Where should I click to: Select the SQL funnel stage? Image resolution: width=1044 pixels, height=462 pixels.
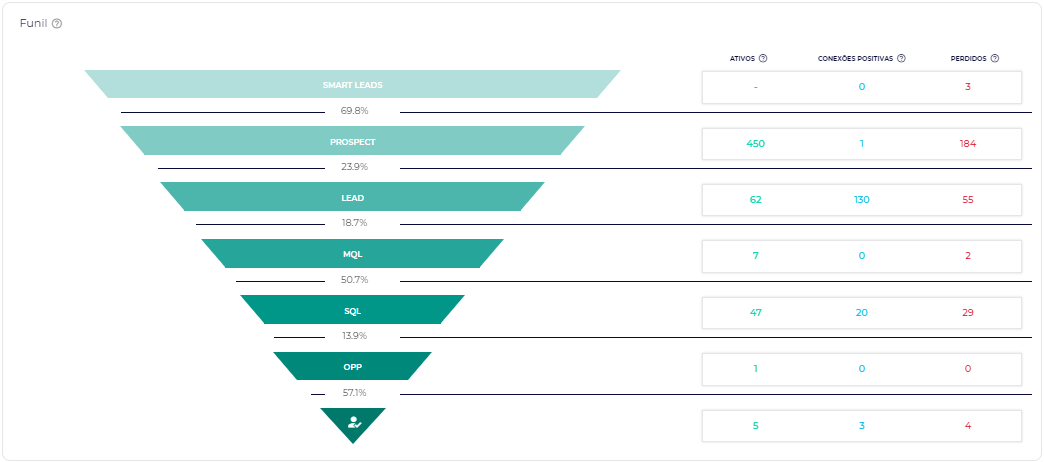tap(352, 311)
